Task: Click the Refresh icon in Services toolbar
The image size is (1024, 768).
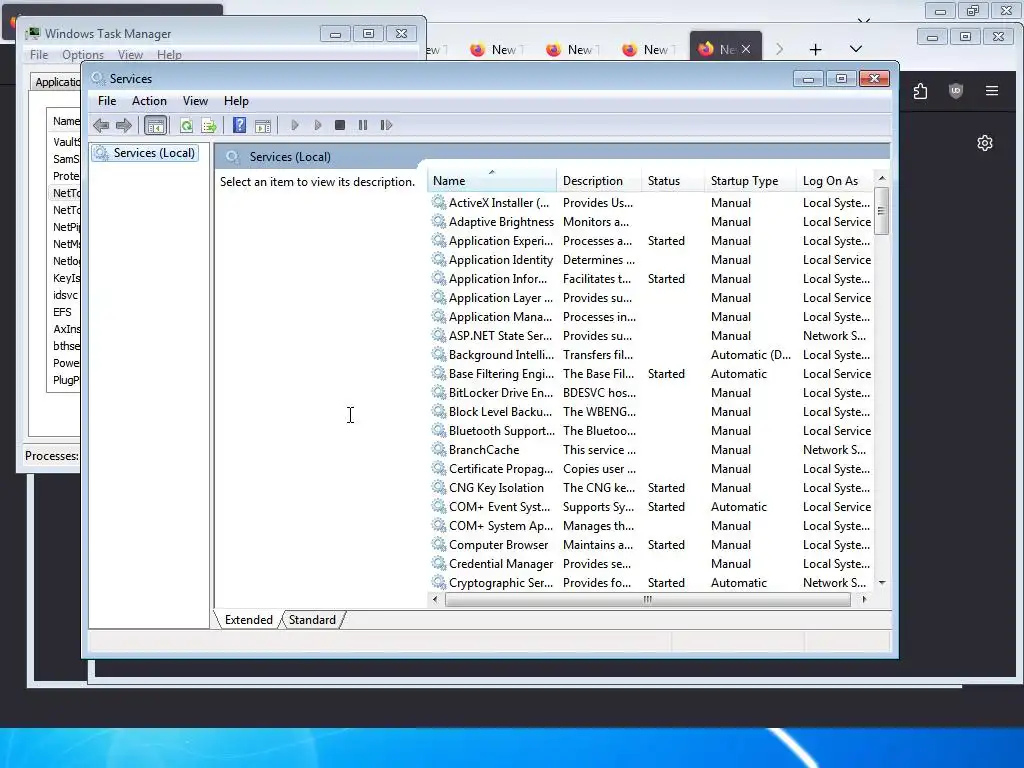Action: [186, 125]
